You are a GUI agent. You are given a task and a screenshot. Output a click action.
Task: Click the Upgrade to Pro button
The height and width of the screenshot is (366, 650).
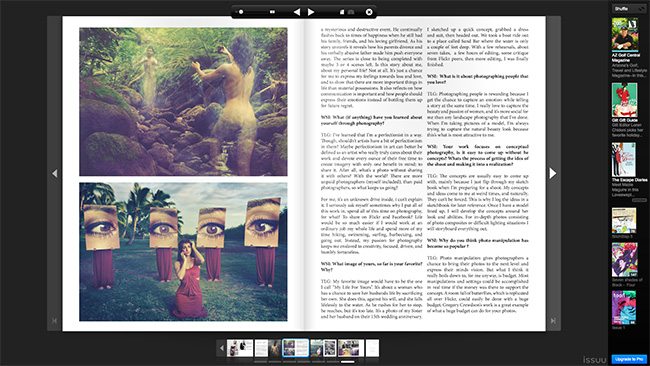[x=629, y=359]
